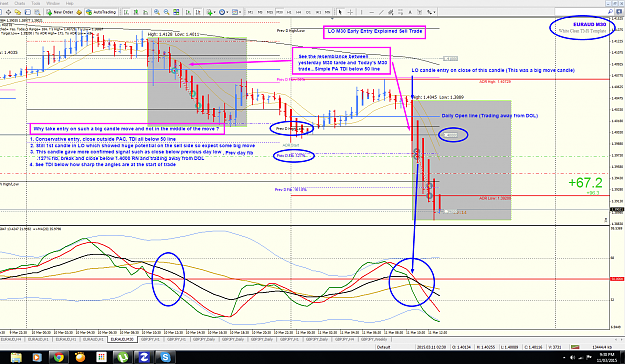Switch chart to bar chart style
This screenshot has width=625, height=364.
[x=126, y=12]
